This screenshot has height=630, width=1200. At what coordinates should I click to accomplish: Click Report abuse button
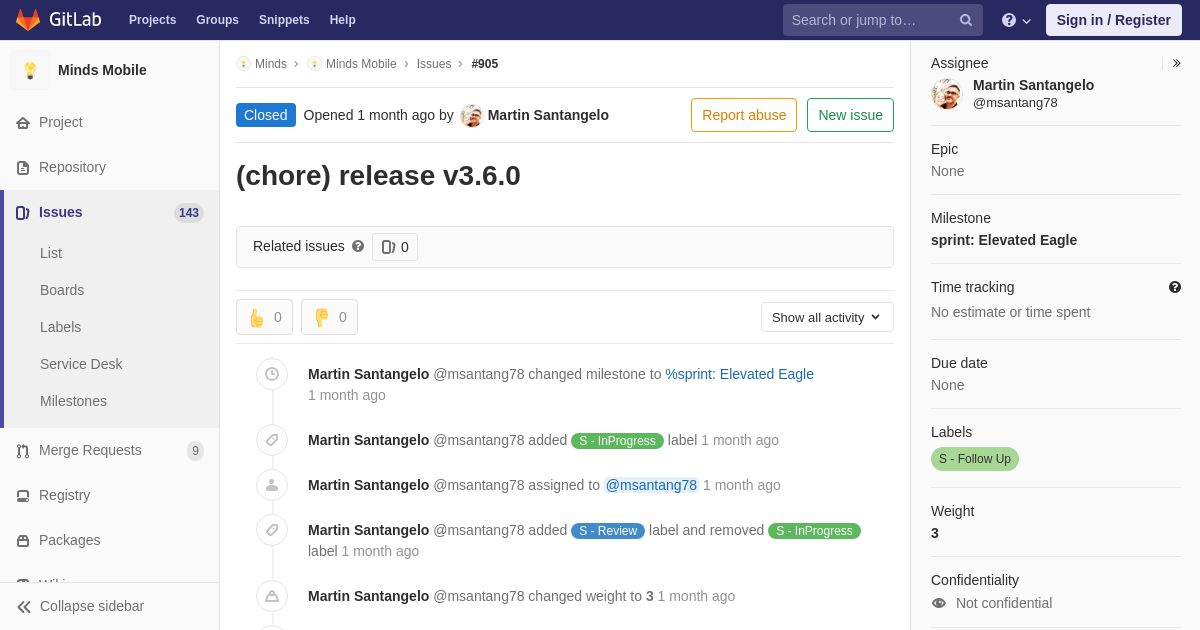pyautogui.click(x=744, y=115)
